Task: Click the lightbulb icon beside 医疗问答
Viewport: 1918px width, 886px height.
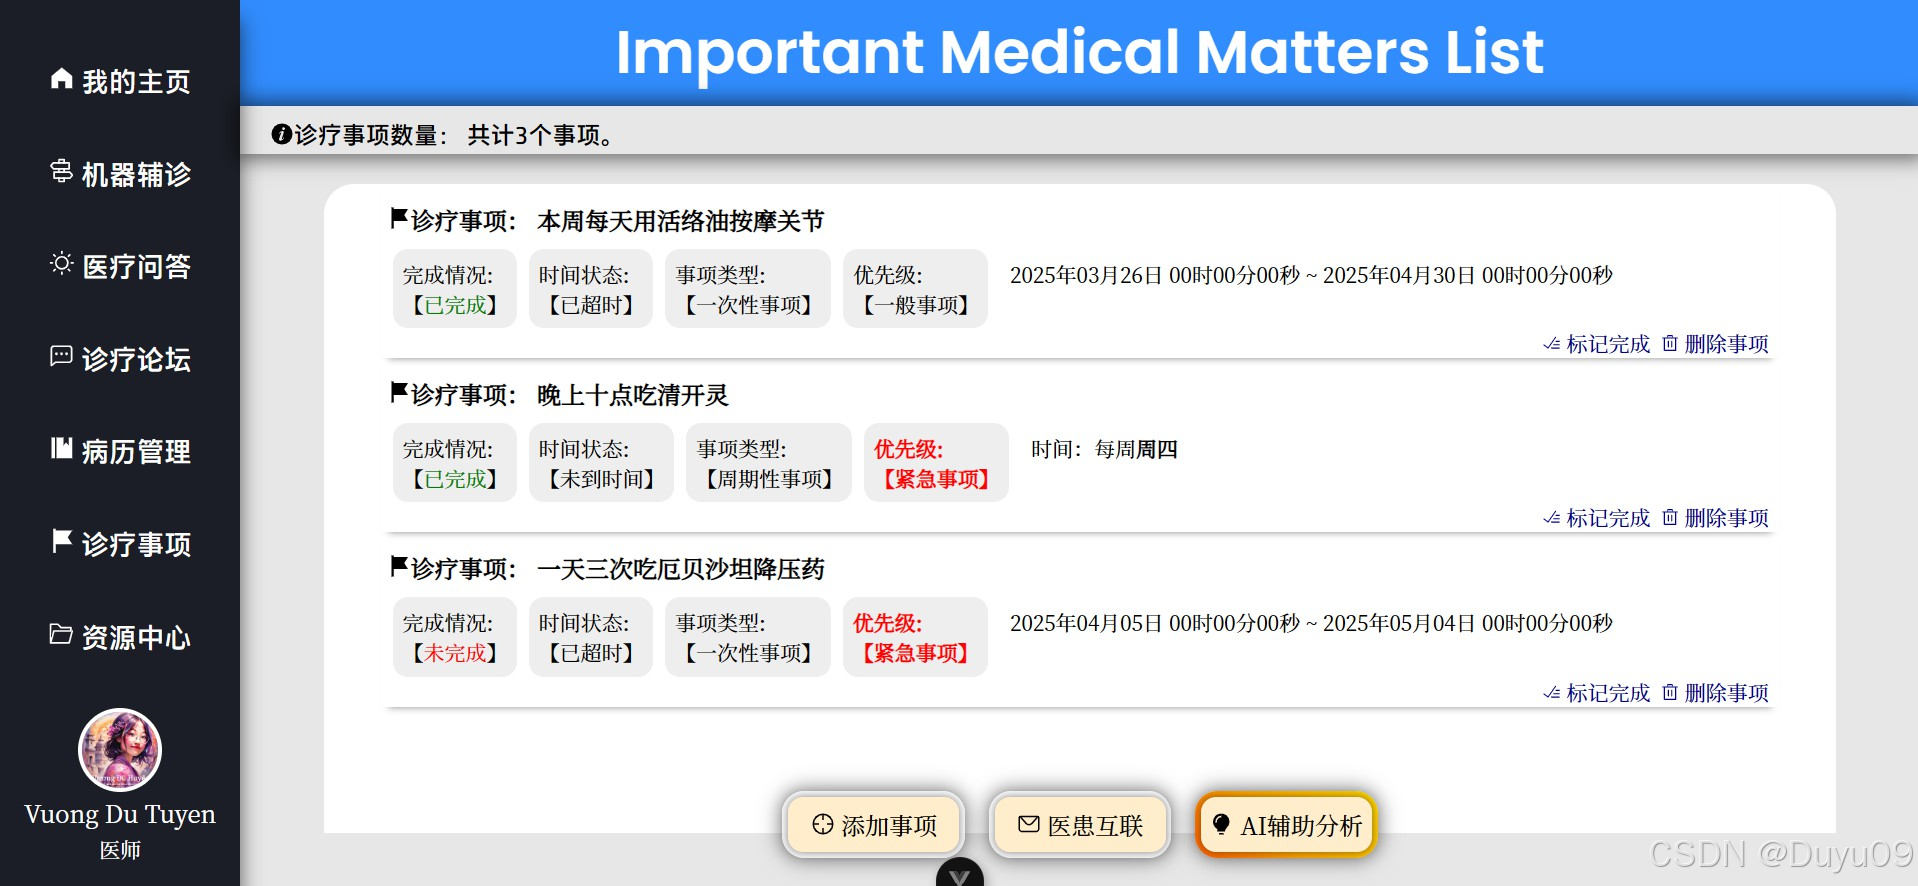Action: [x=62, y=264]
